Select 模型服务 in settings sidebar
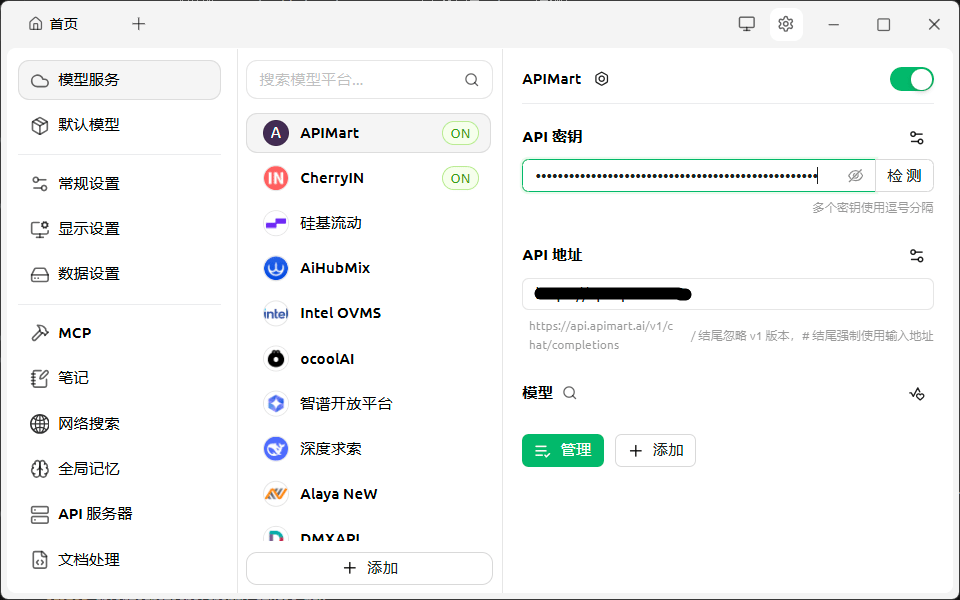Viewport: 960px width, 600px height. [119, 80]
